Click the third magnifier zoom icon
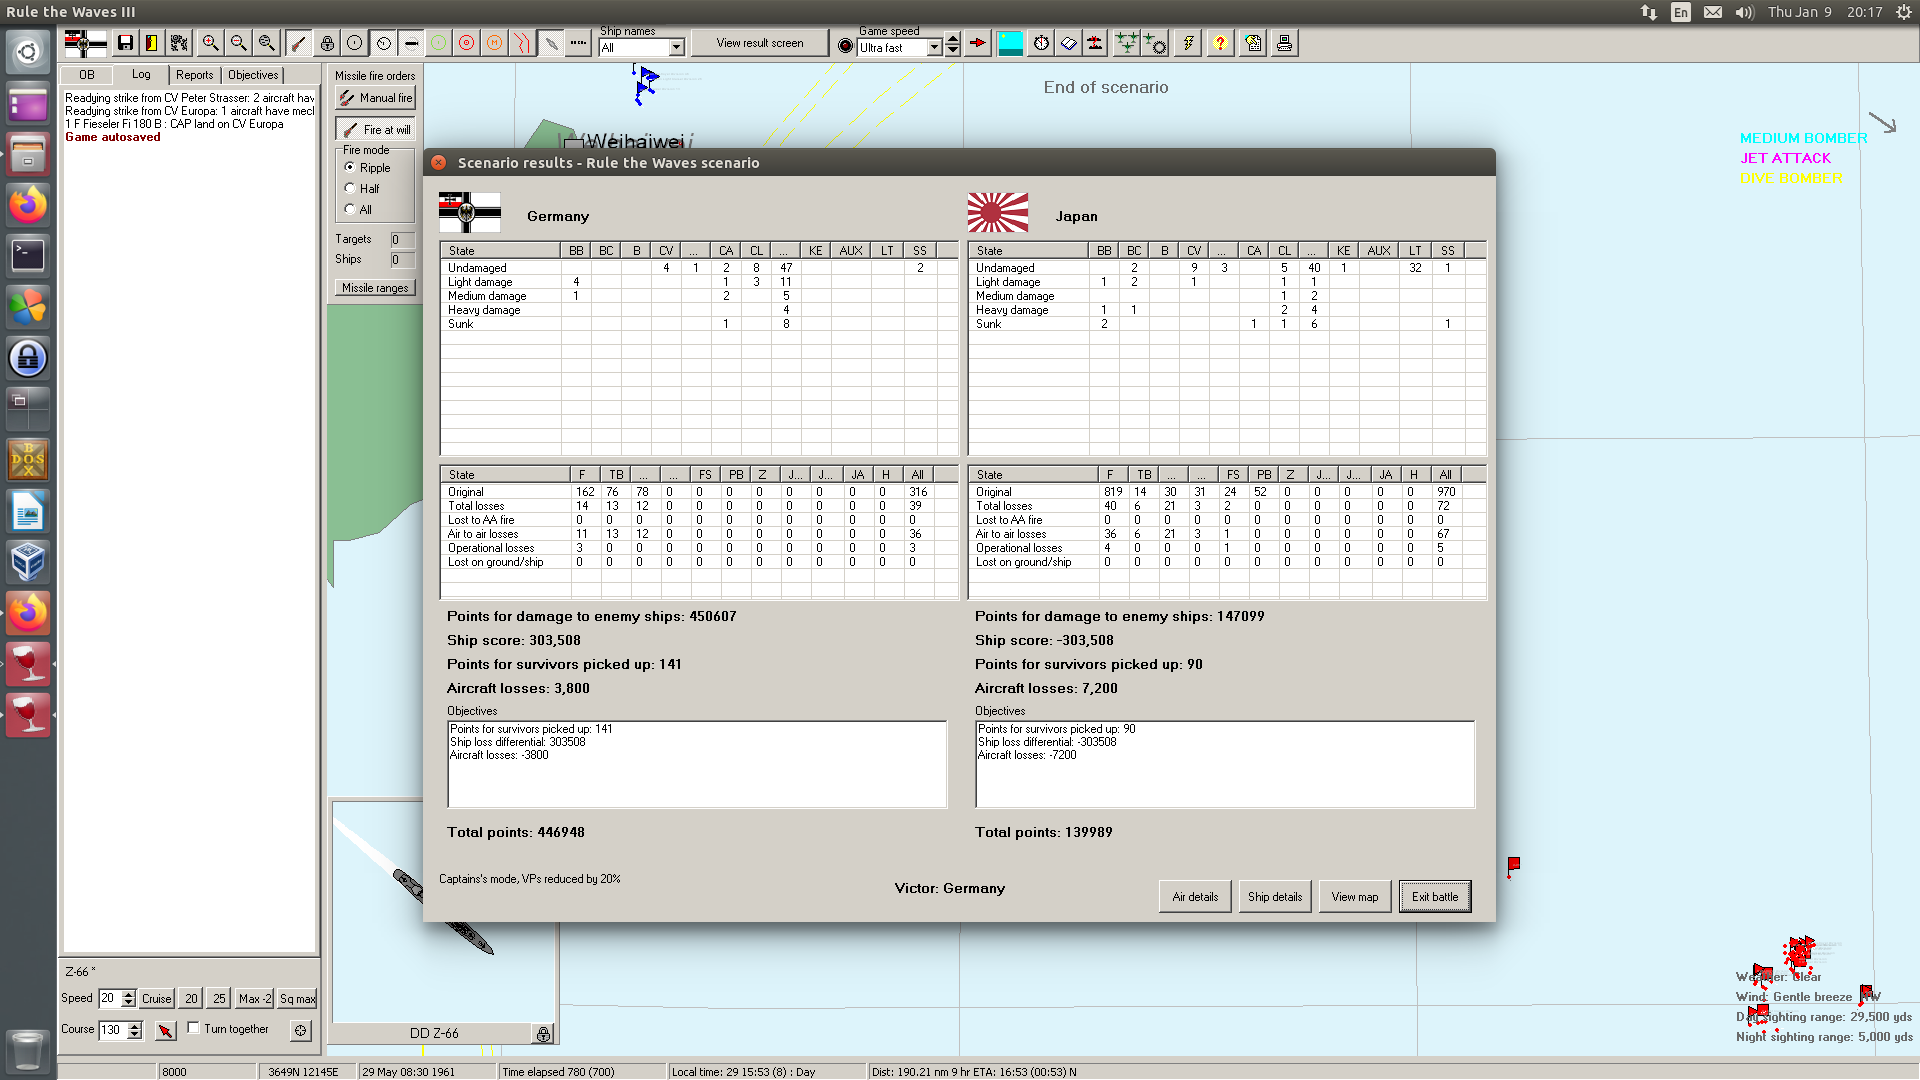 coord(266,43)
